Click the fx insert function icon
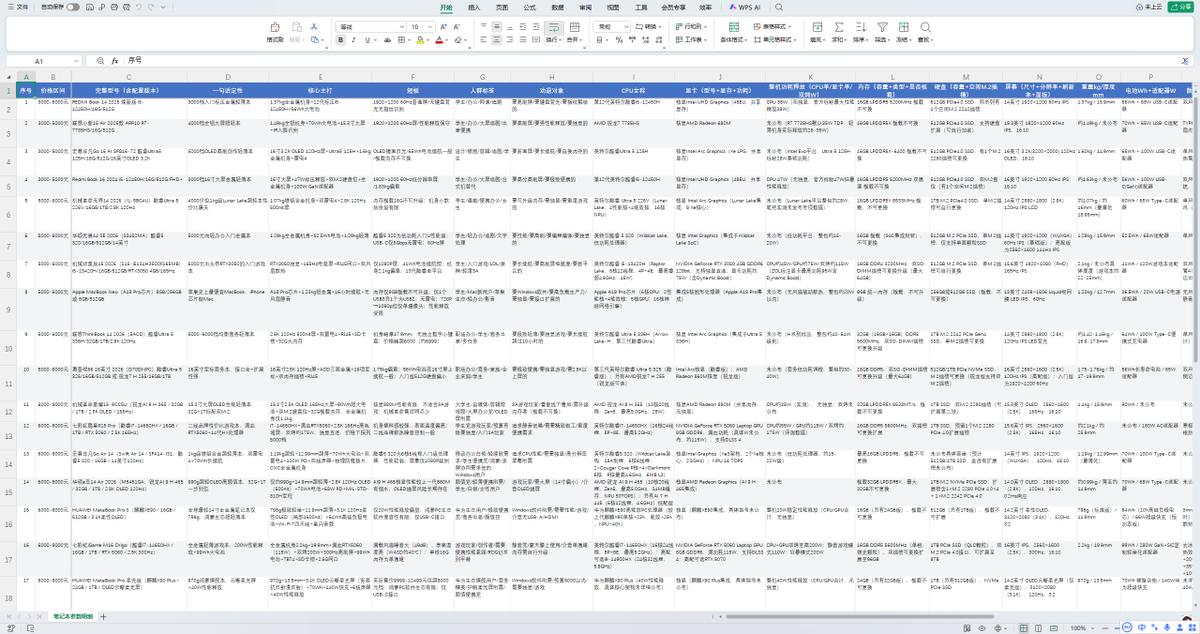The height and width of the screenshot is (634, 1200). tap(117, 60)
